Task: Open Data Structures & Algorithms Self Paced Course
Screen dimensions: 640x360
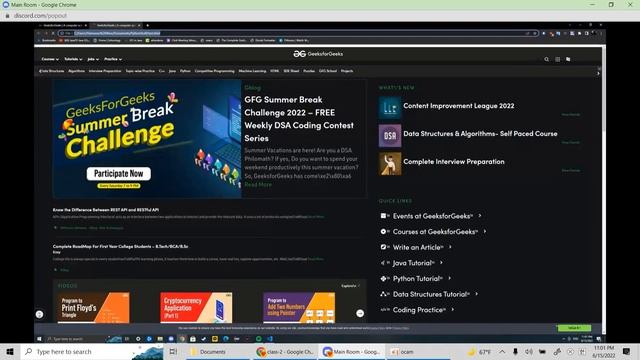Action: pyautogui.click(x=480, y=133)
